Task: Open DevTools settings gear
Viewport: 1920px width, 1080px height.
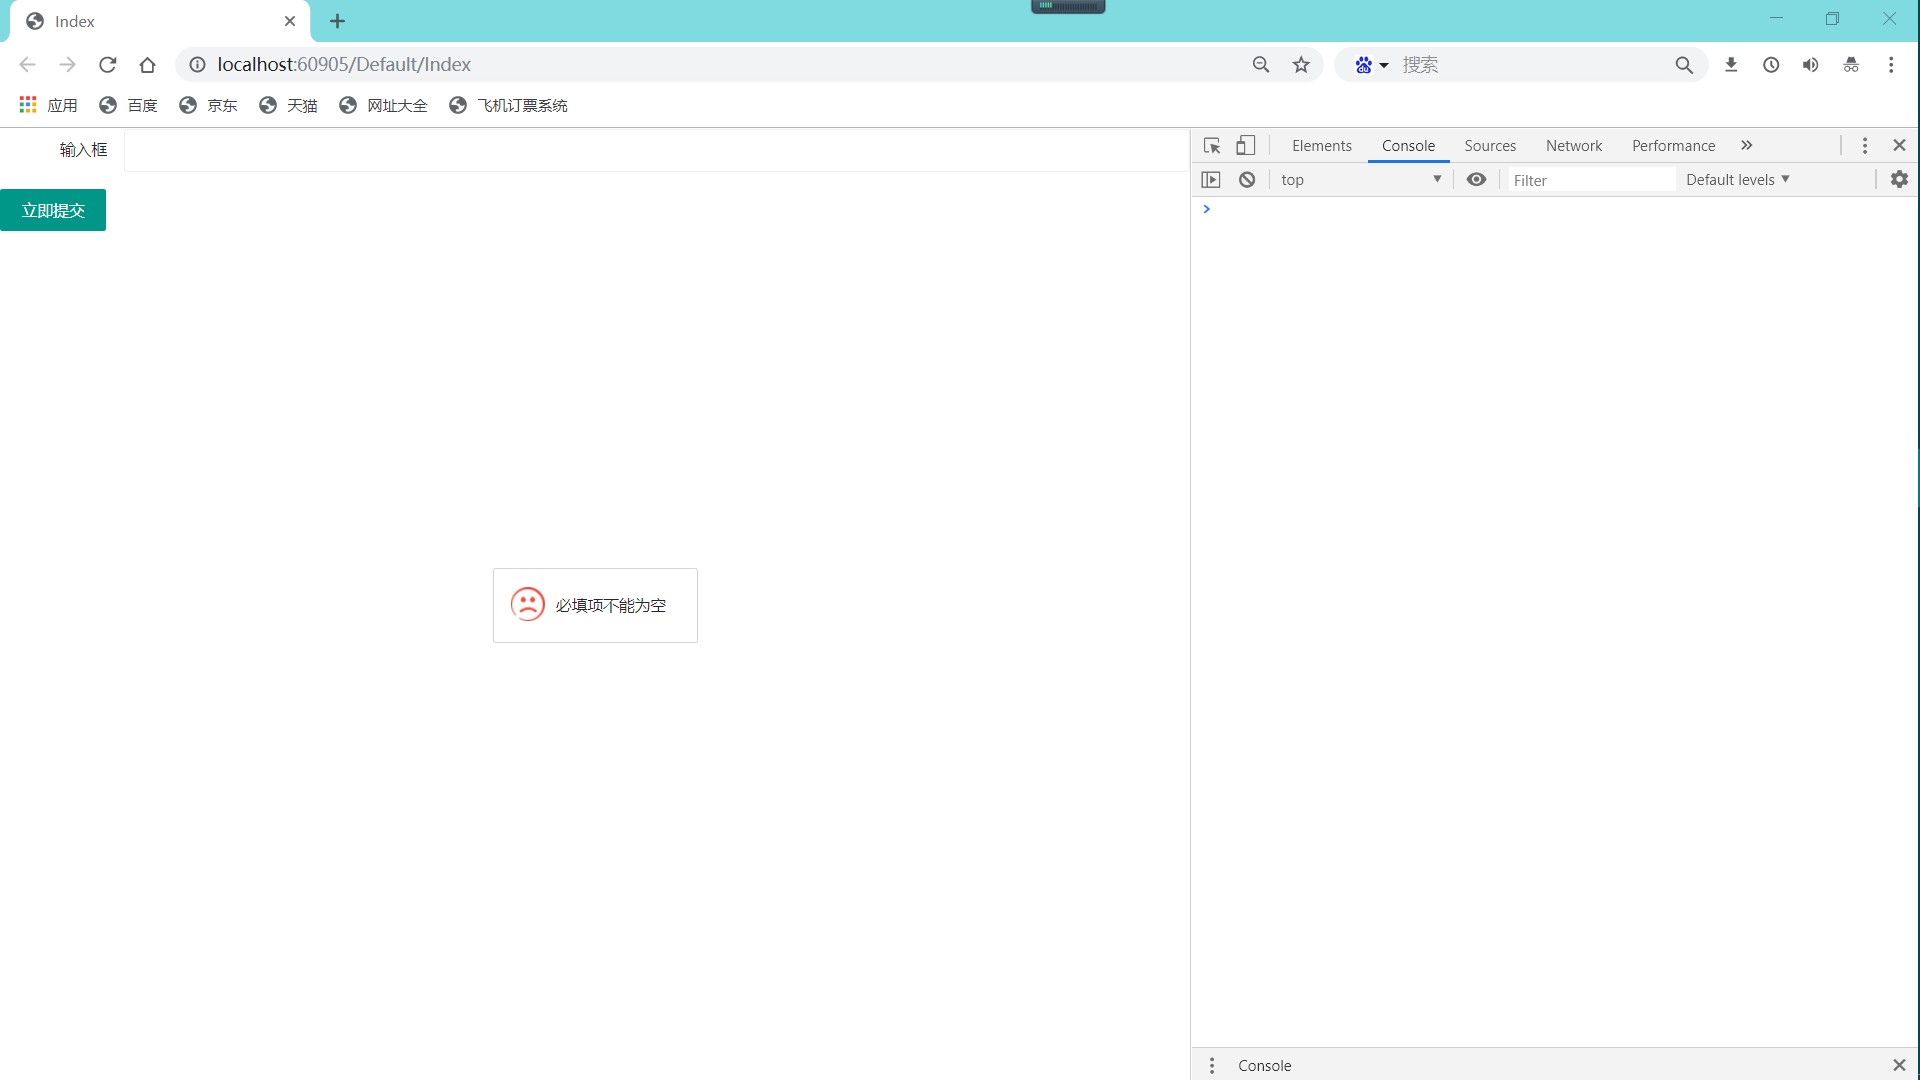Action: pos(1898,179)
